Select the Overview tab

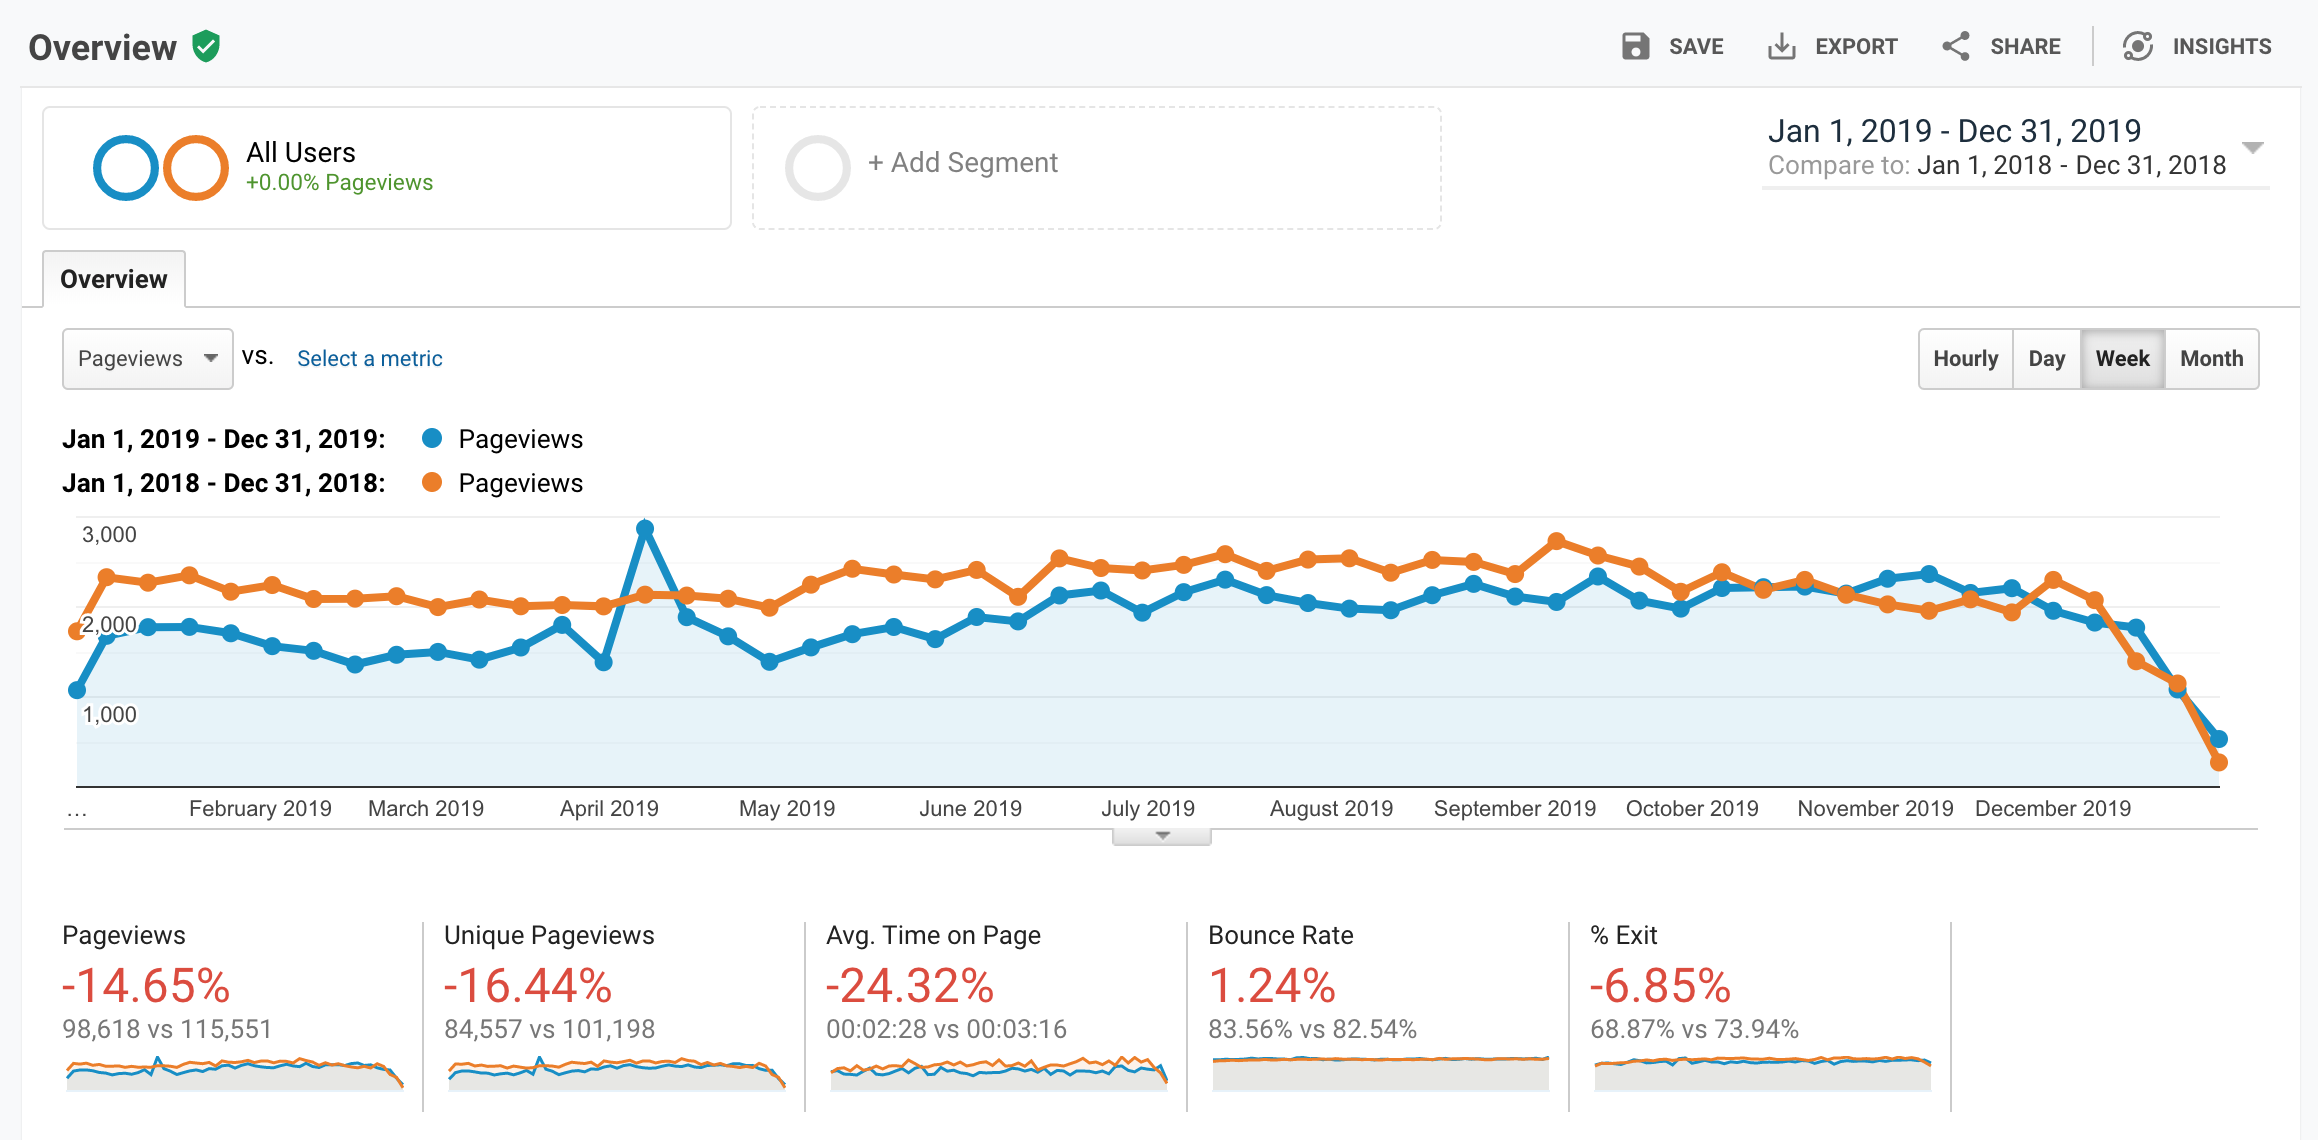tap(114, 279)
